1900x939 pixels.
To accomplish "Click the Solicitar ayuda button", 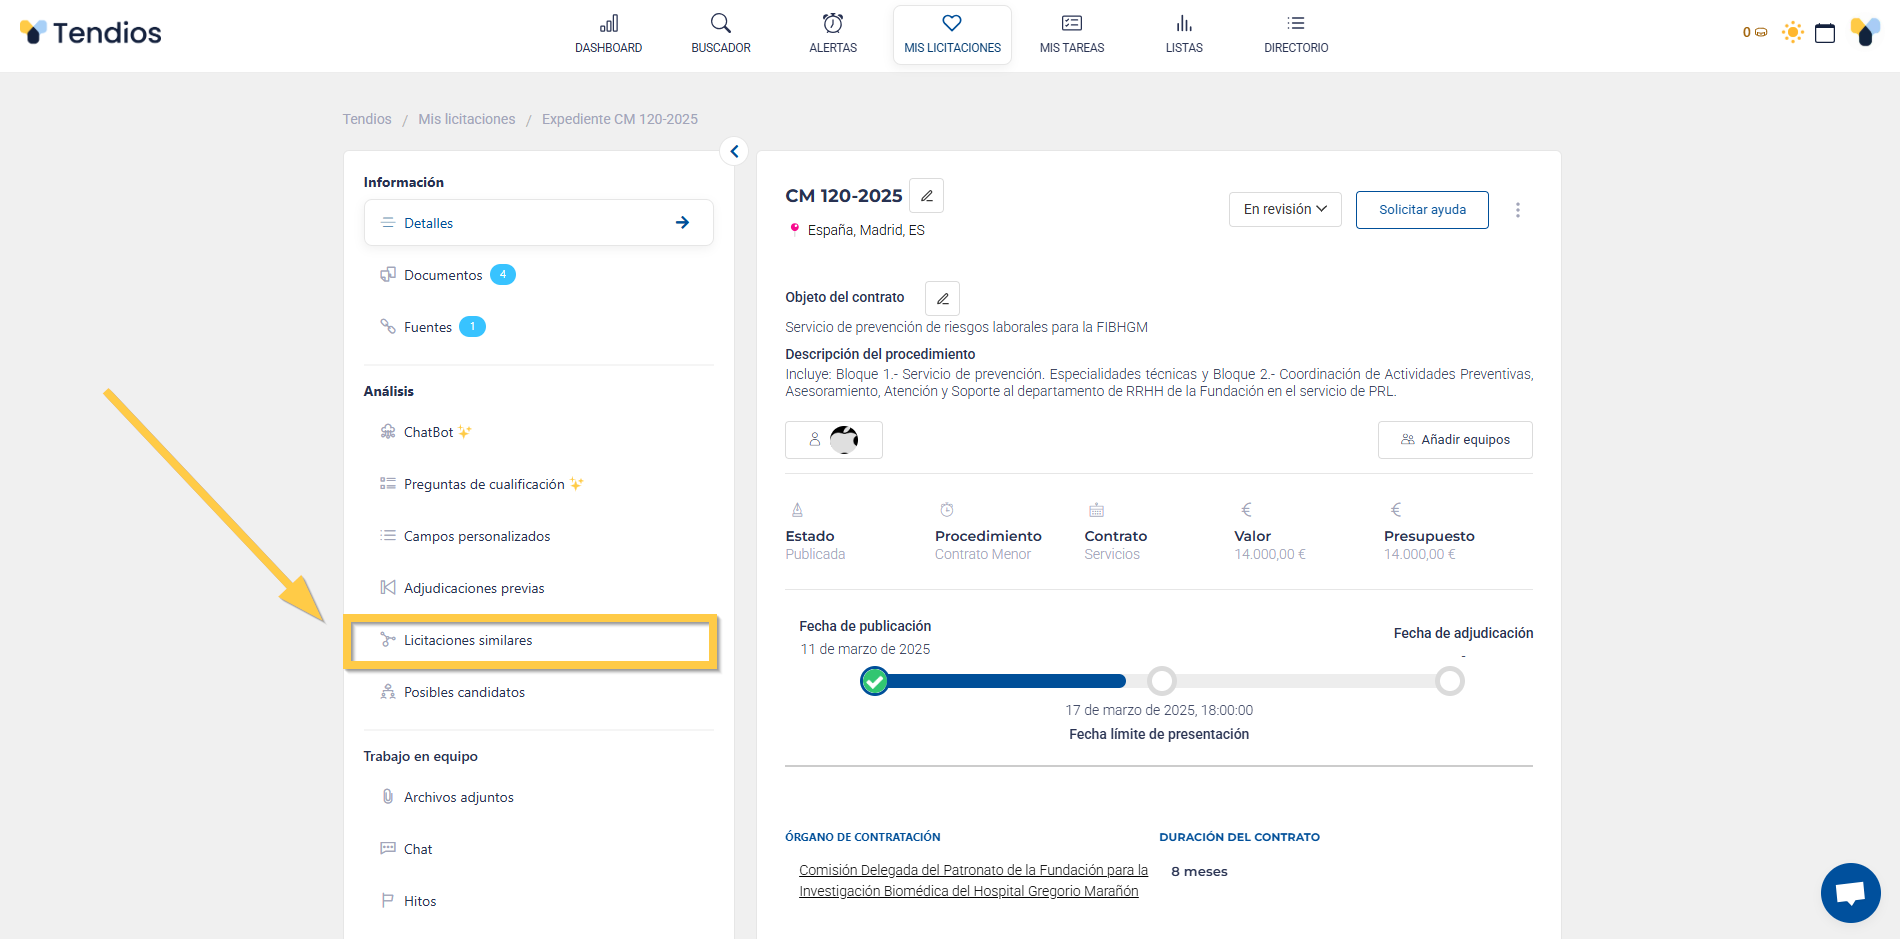I will pyautogui.click(x=1421, y=210).
